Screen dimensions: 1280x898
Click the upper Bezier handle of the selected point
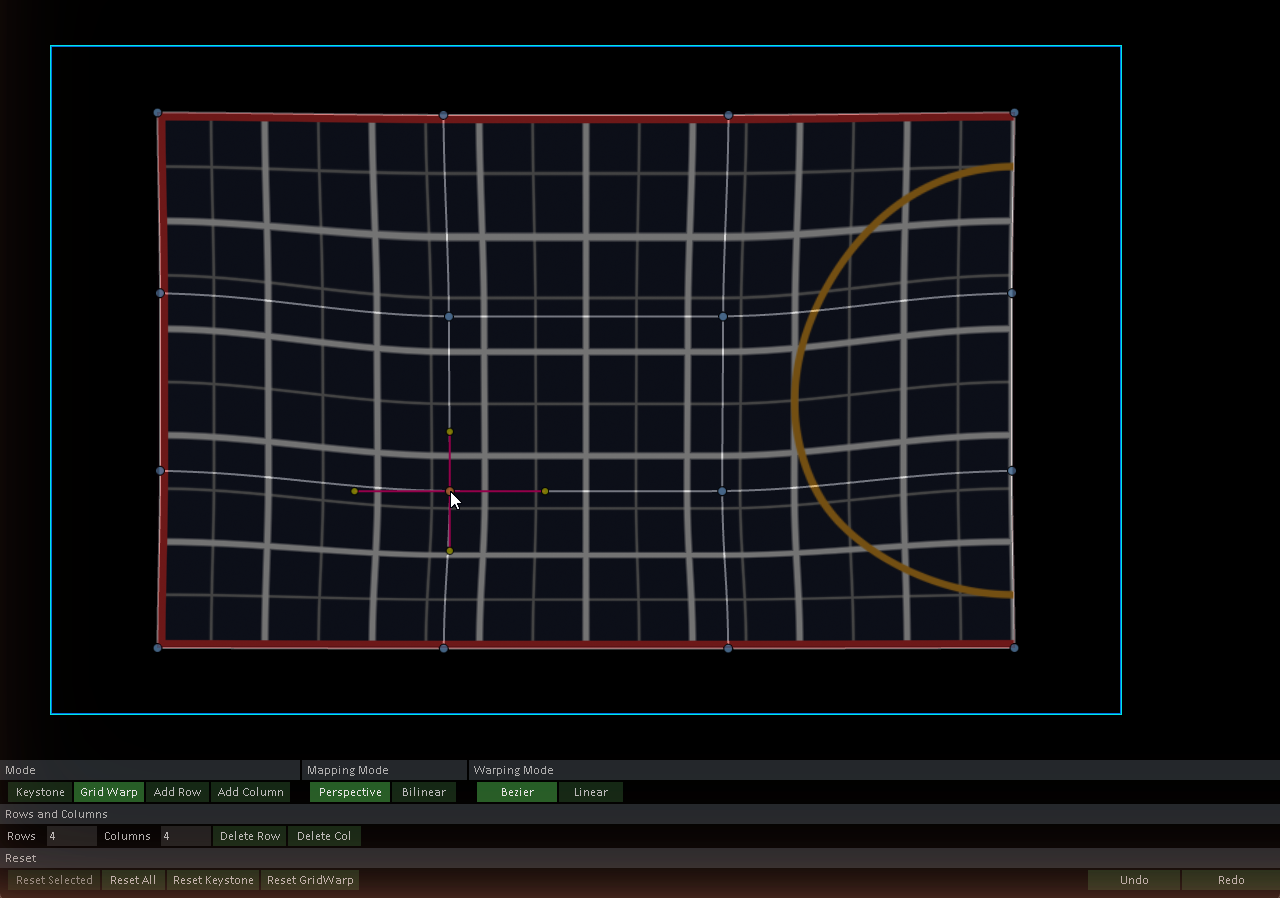pos(450,432)
